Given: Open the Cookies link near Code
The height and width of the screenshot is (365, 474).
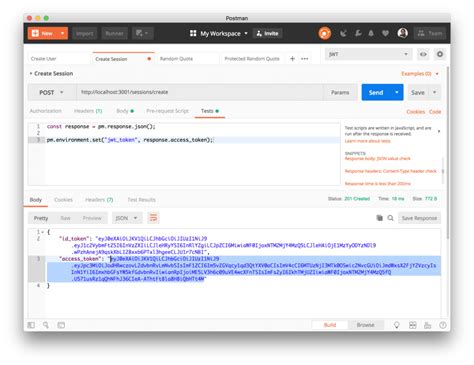Looking at the screenshot, I should (x=415, y=112).
